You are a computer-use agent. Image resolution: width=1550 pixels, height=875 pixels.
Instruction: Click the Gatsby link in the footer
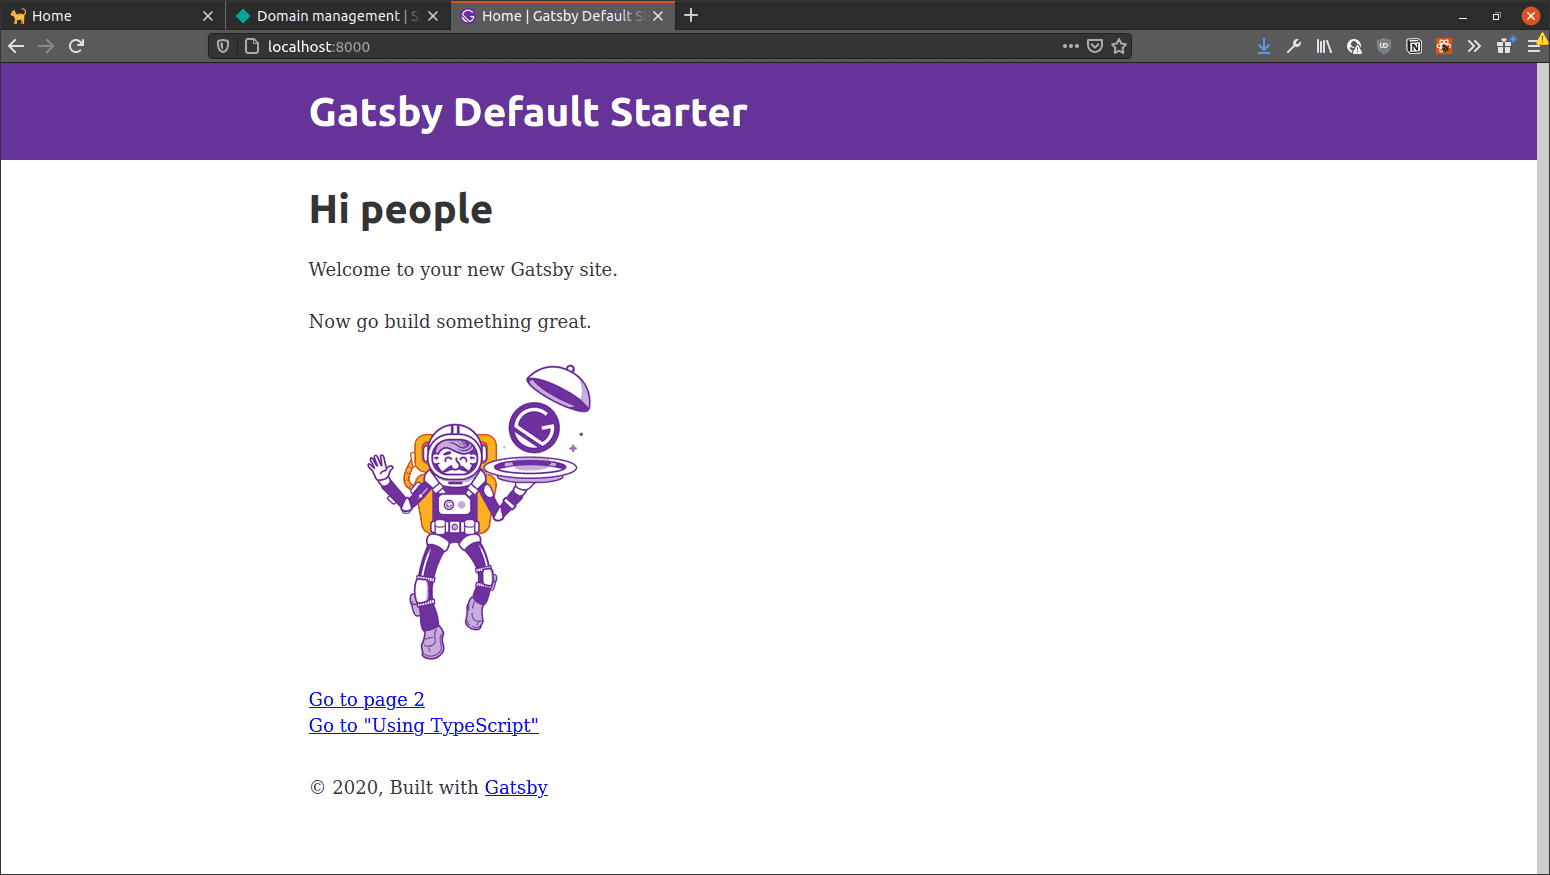[x=516, y=787]
